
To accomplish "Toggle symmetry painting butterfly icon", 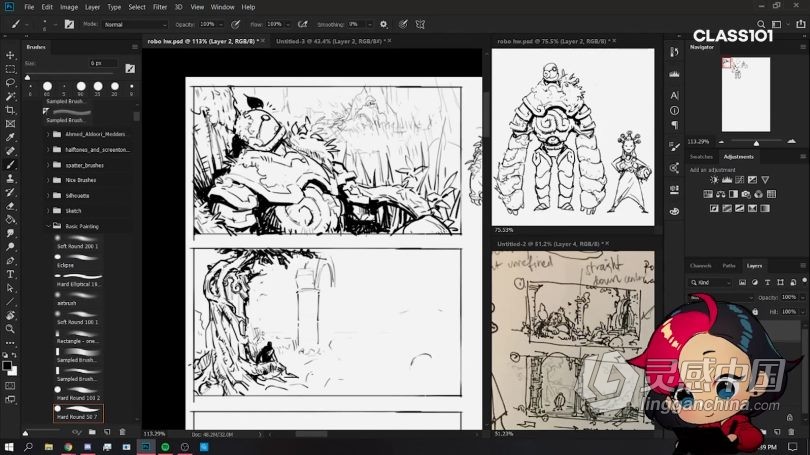I will tap(420, 24).
